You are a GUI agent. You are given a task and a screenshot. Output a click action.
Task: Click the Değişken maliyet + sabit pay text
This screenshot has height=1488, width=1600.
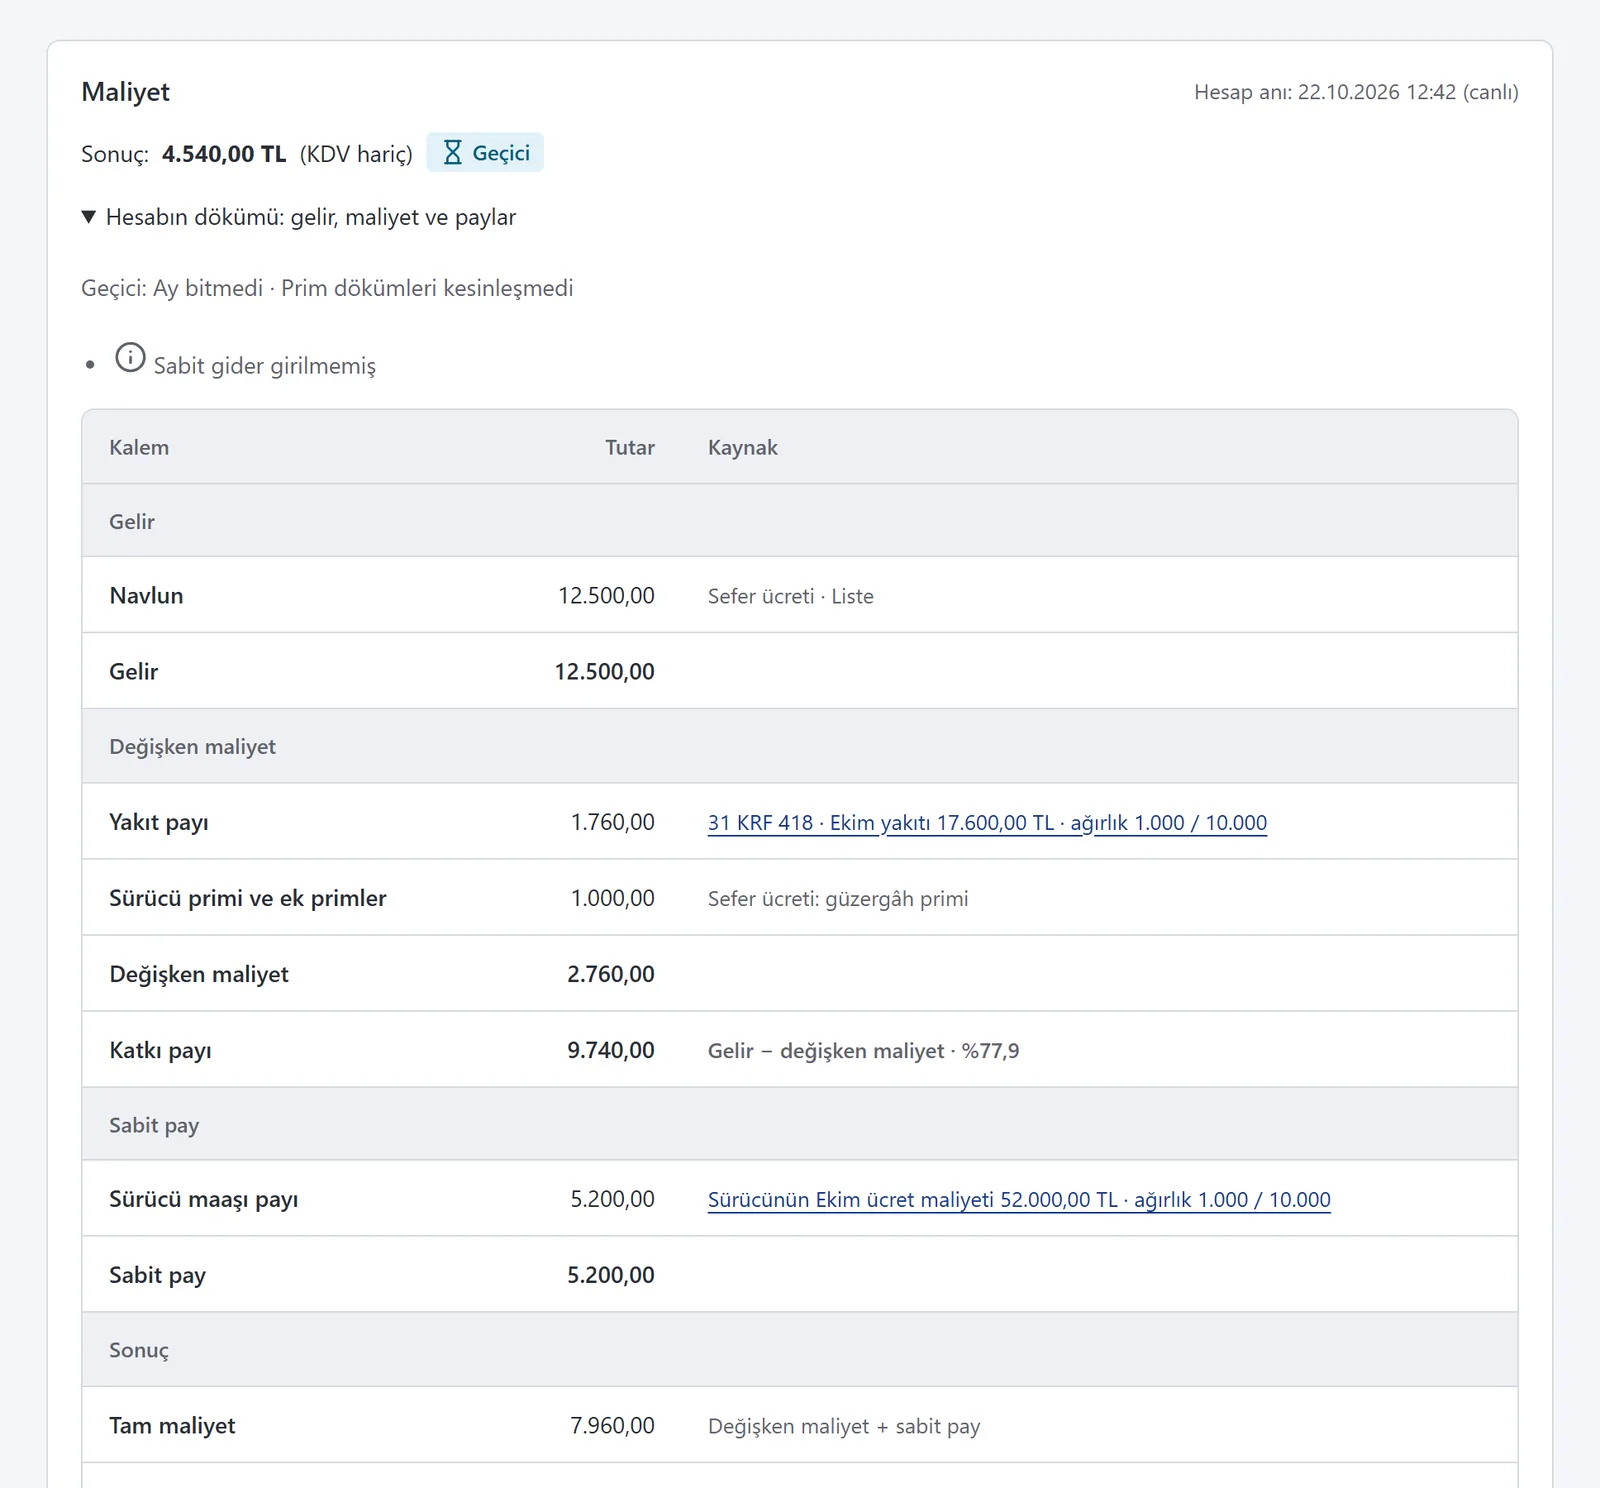pos(844,1427)
